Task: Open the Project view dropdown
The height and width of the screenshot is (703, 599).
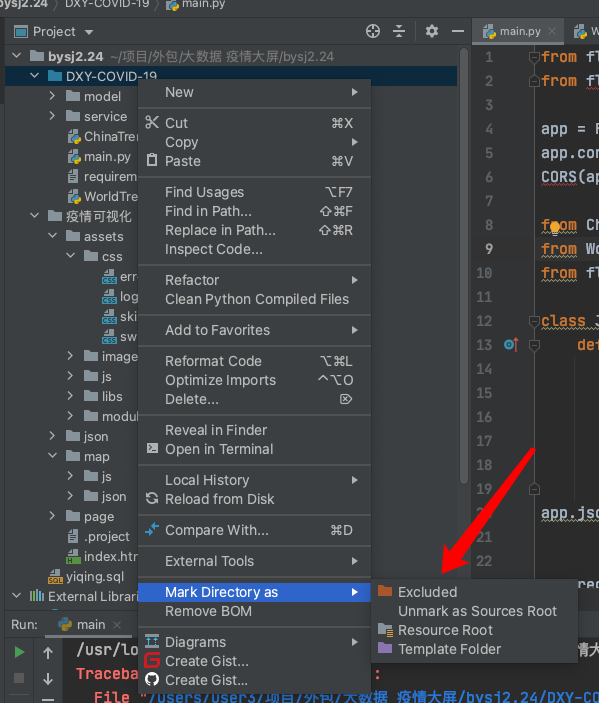Action: [x=89, y=32]
